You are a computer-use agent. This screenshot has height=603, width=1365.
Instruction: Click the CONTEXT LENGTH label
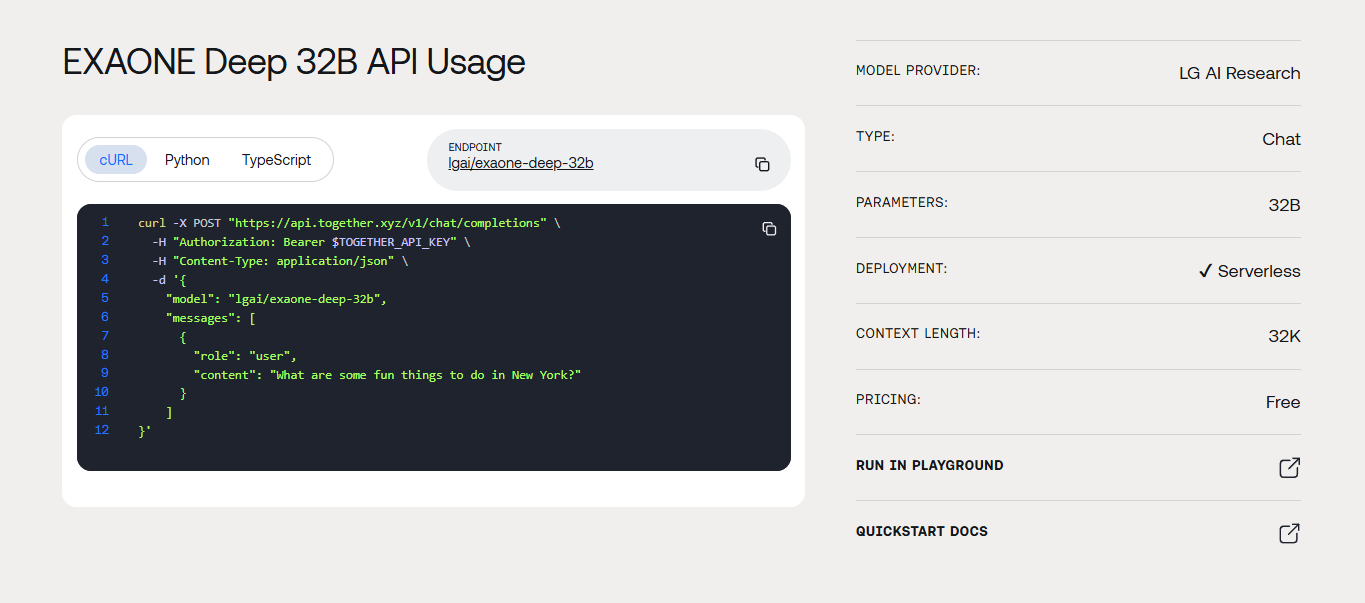[x=918, y=333]
